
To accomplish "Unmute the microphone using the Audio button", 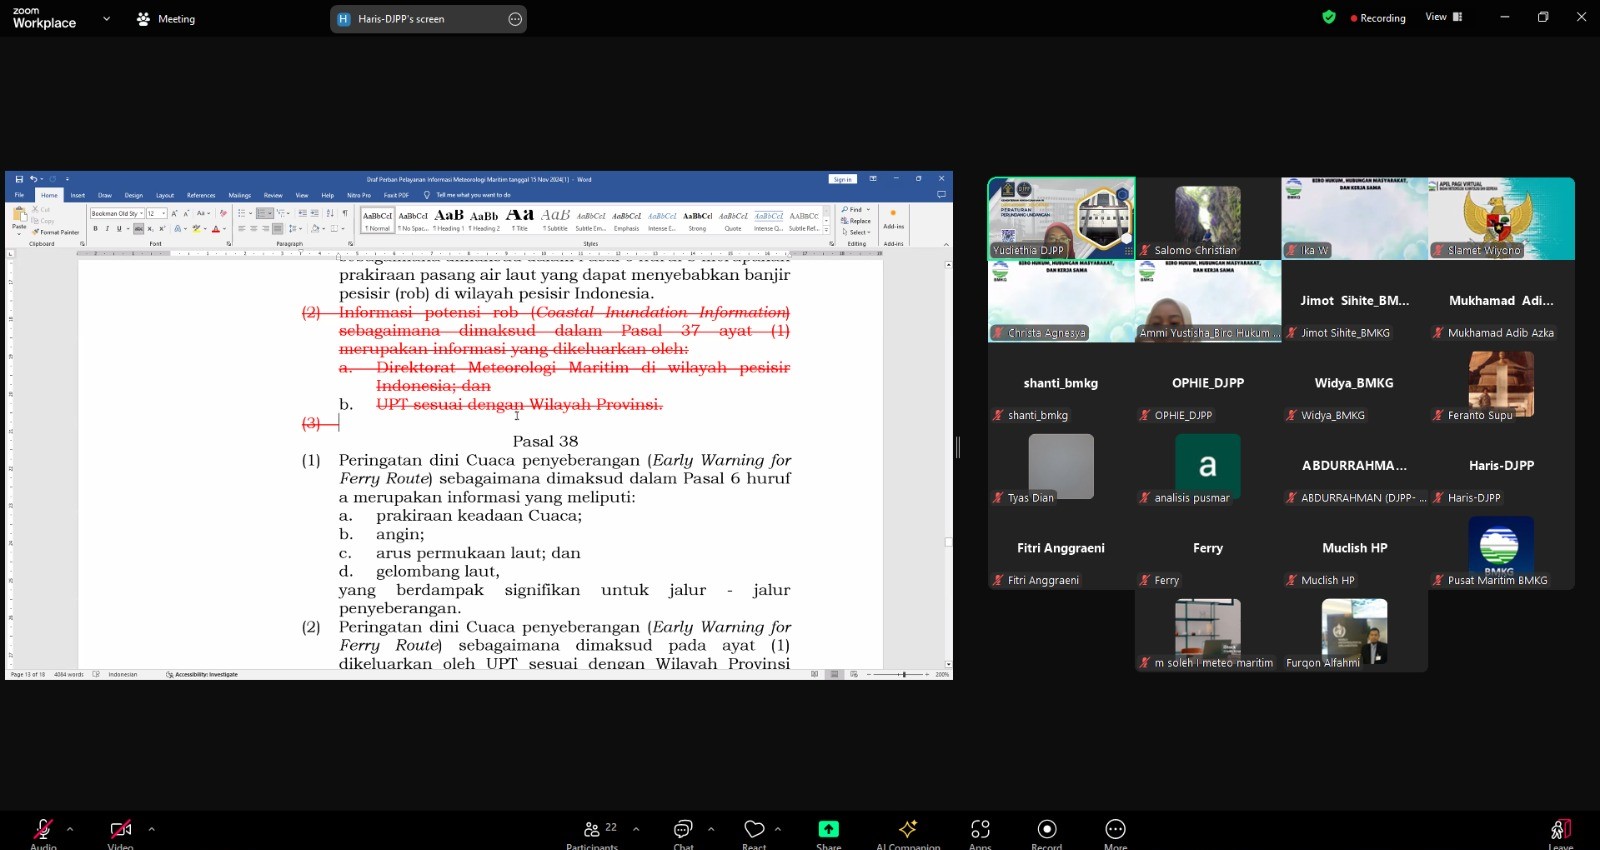I will tap(43, 830).
